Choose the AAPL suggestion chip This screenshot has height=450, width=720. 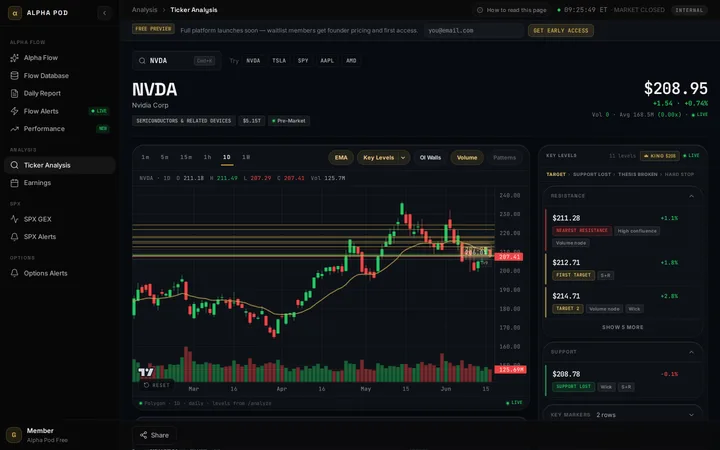(x=327, y=61)
